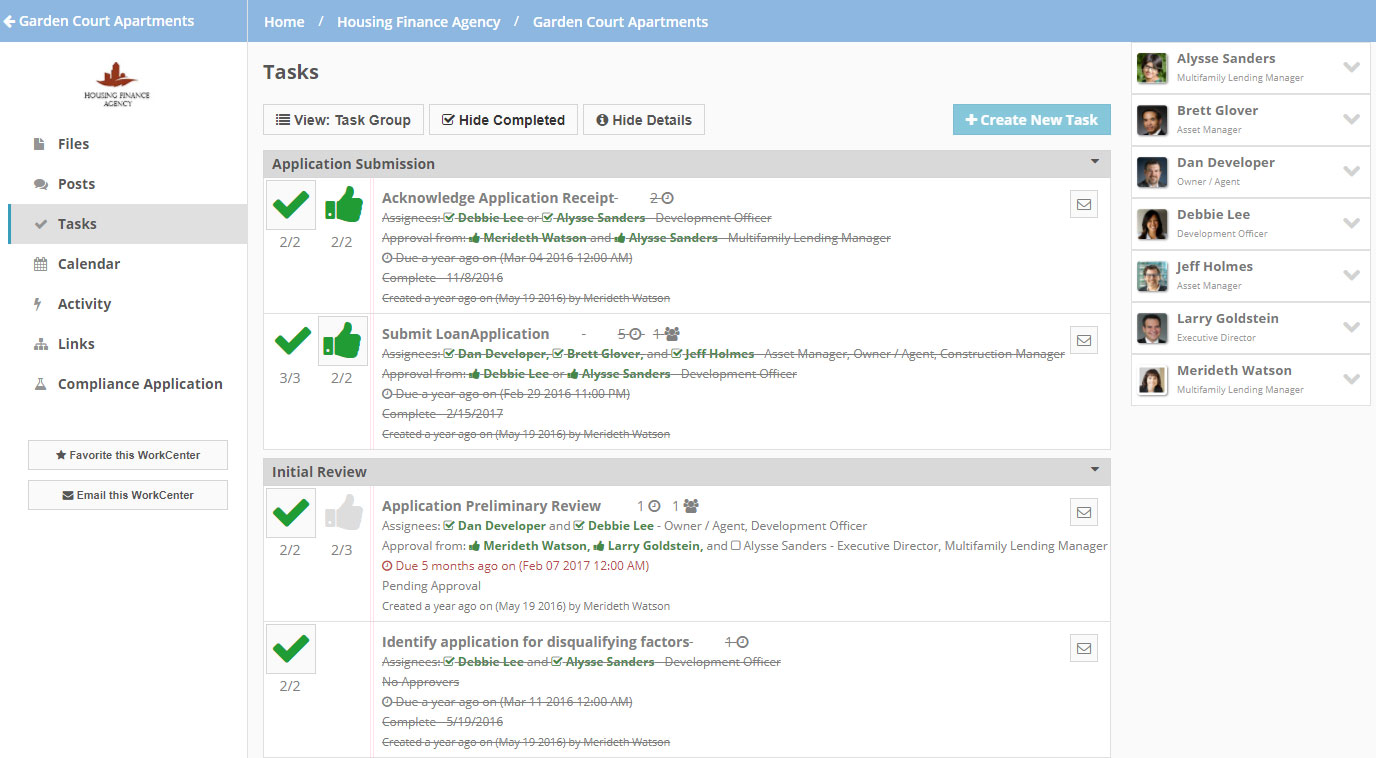Viewport: 1376px width, 758px height.
Task: Collapse the Application Submission group
Action: (1094, 162)
